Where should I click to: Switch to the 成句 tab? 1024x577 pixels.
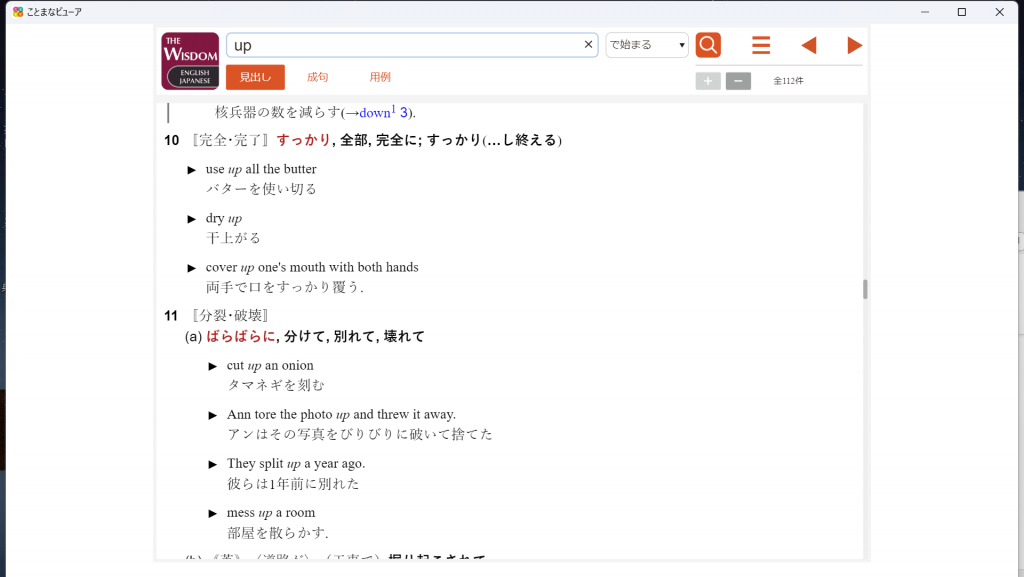click(317, 77)
